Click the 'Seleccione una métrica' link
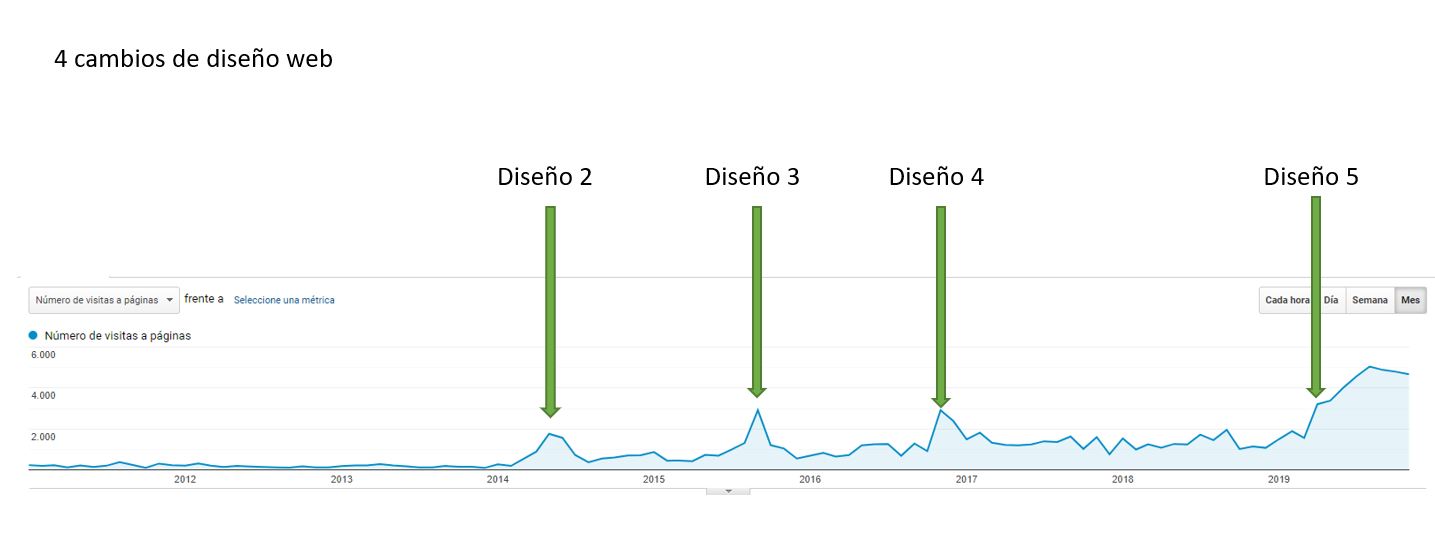The image size is (1435, 551). click(x=284, y=300)
